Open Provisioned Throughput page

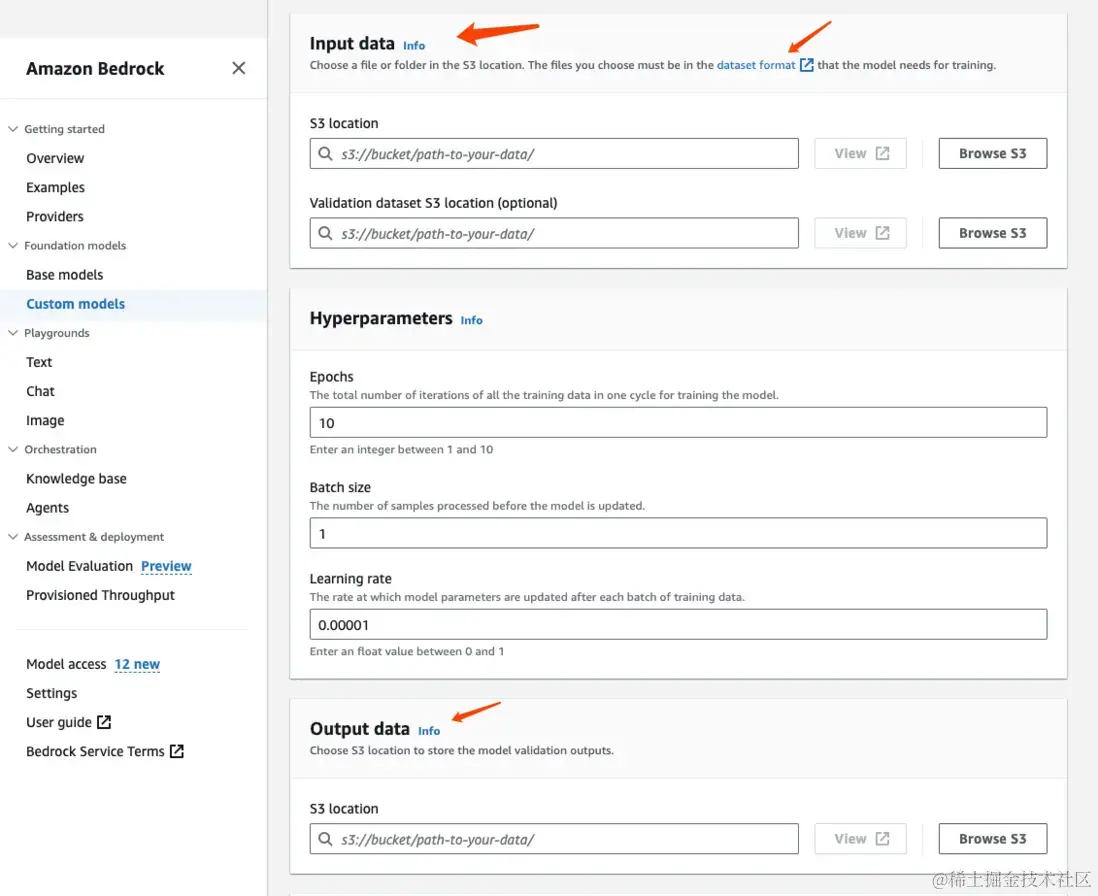(x=100, y=595)
